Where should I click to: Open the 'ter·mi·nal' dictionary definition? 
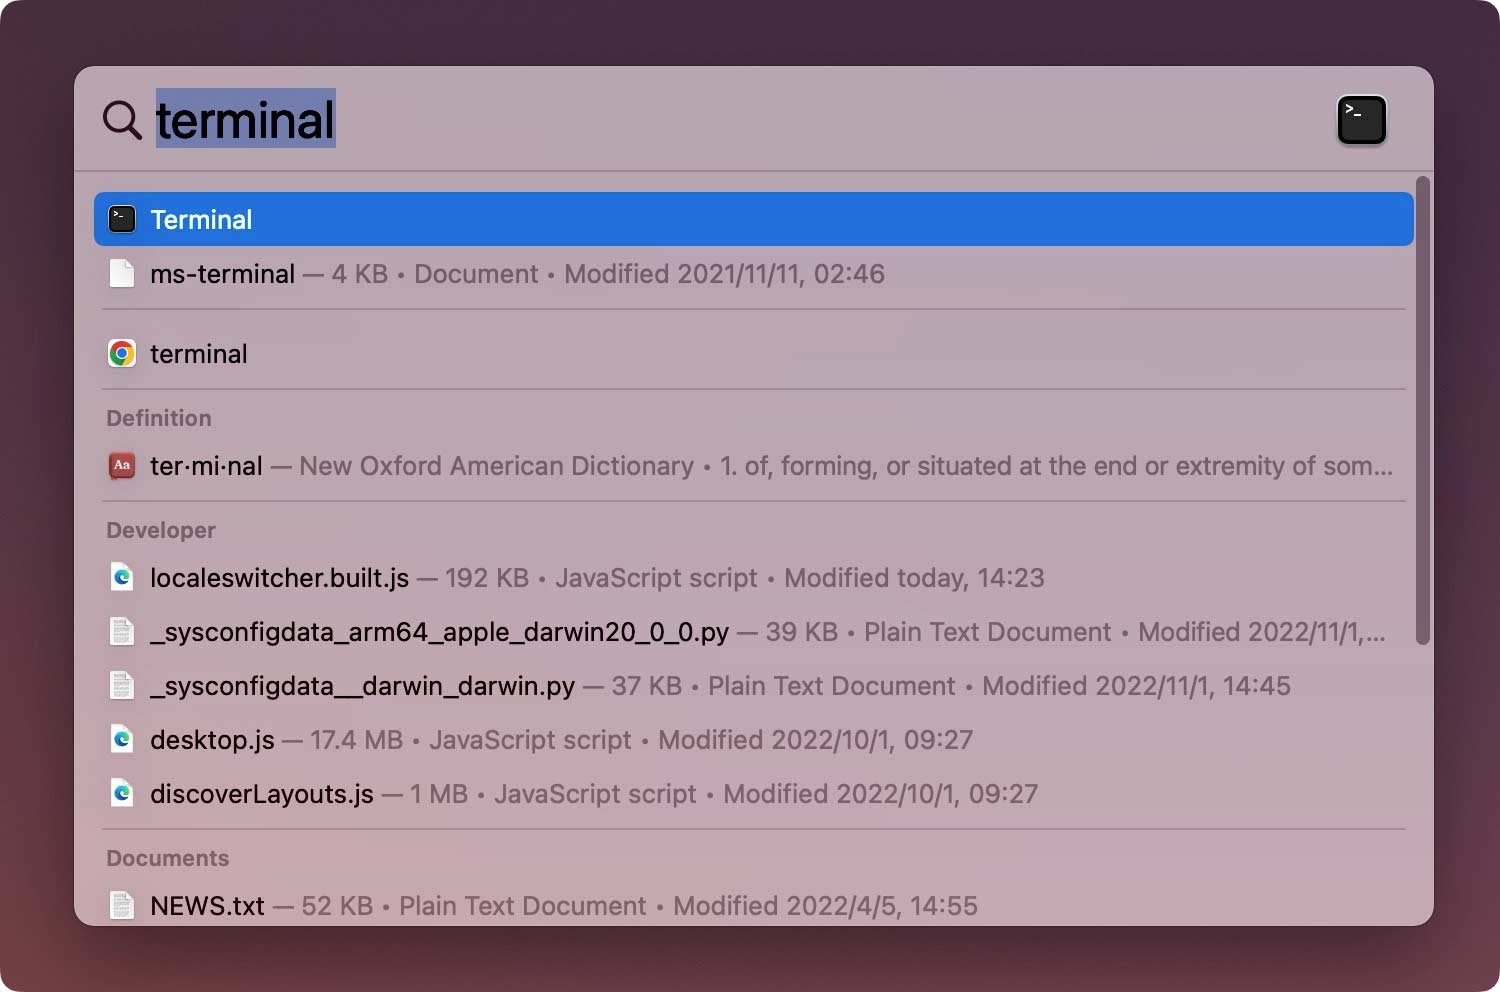pyautogui.click(x=754, y=465)
